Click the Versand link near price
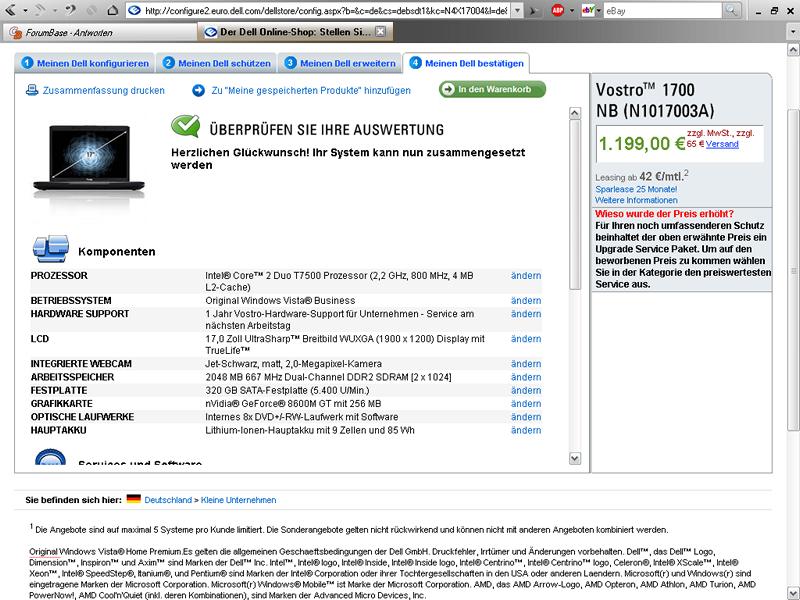This screenshot has width=800, height=600. coord(722,144)
